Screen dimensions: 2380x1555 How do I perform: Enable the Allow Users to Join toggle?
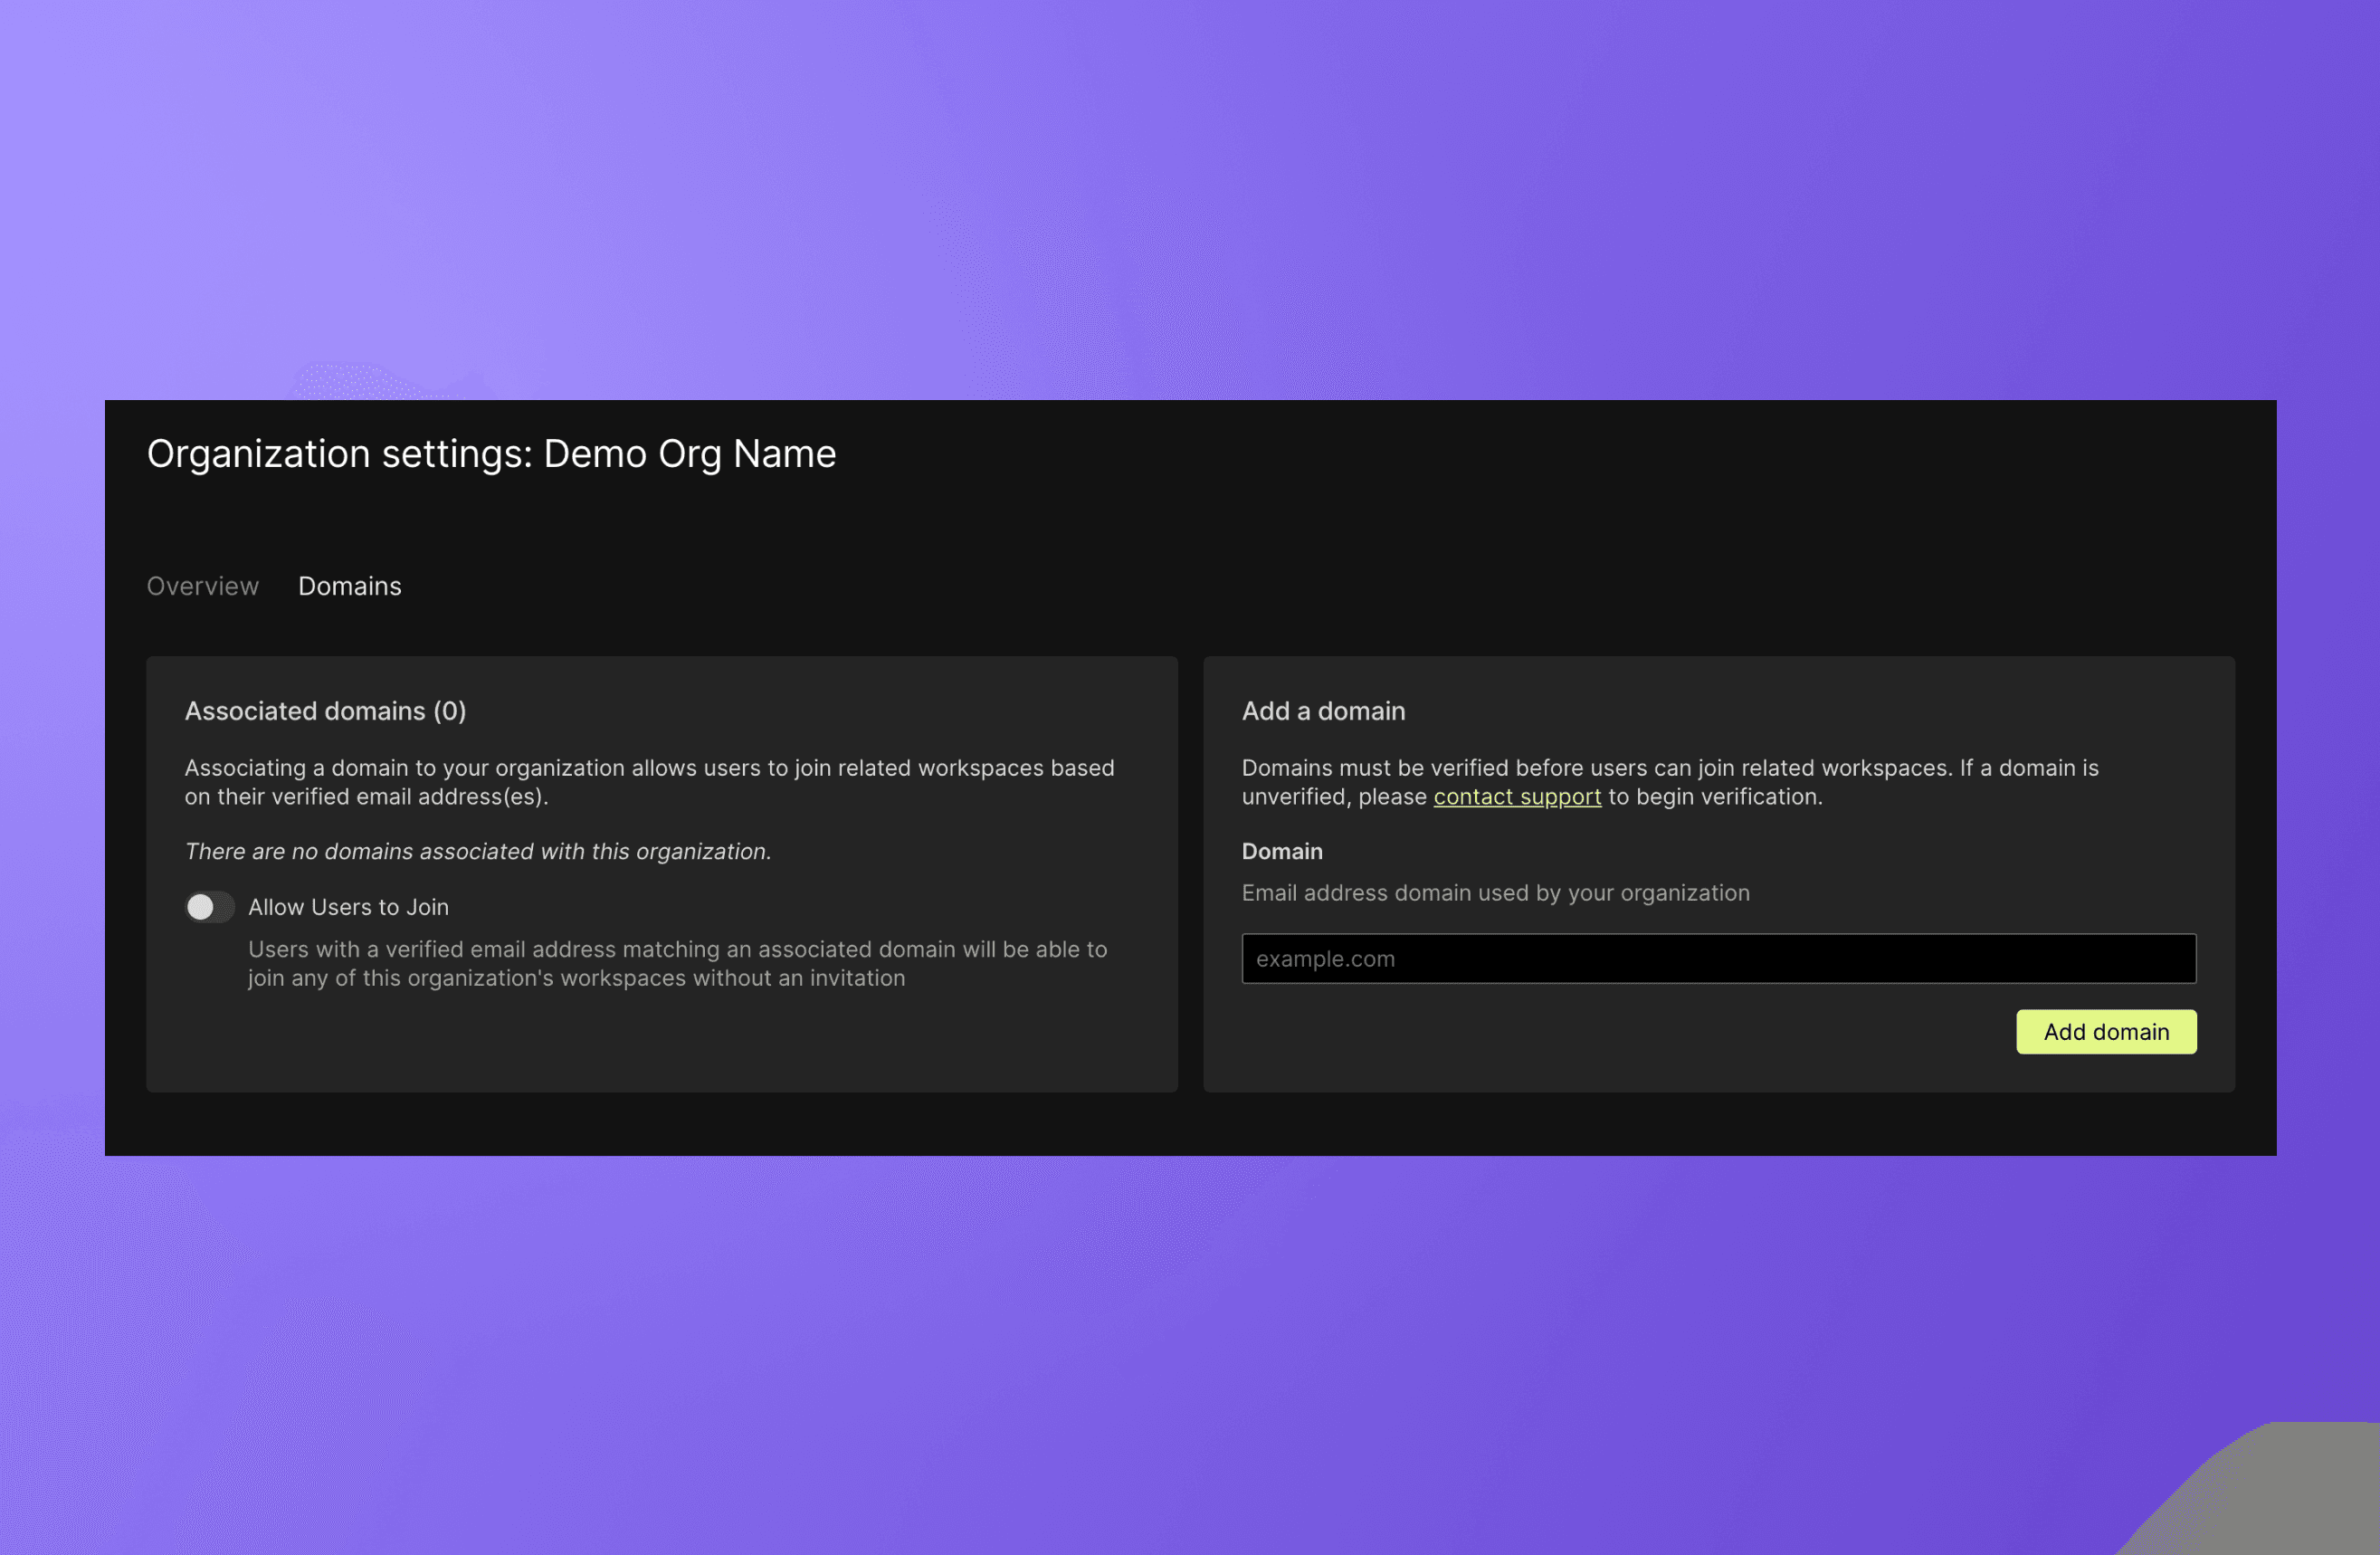tap(209, 907)
